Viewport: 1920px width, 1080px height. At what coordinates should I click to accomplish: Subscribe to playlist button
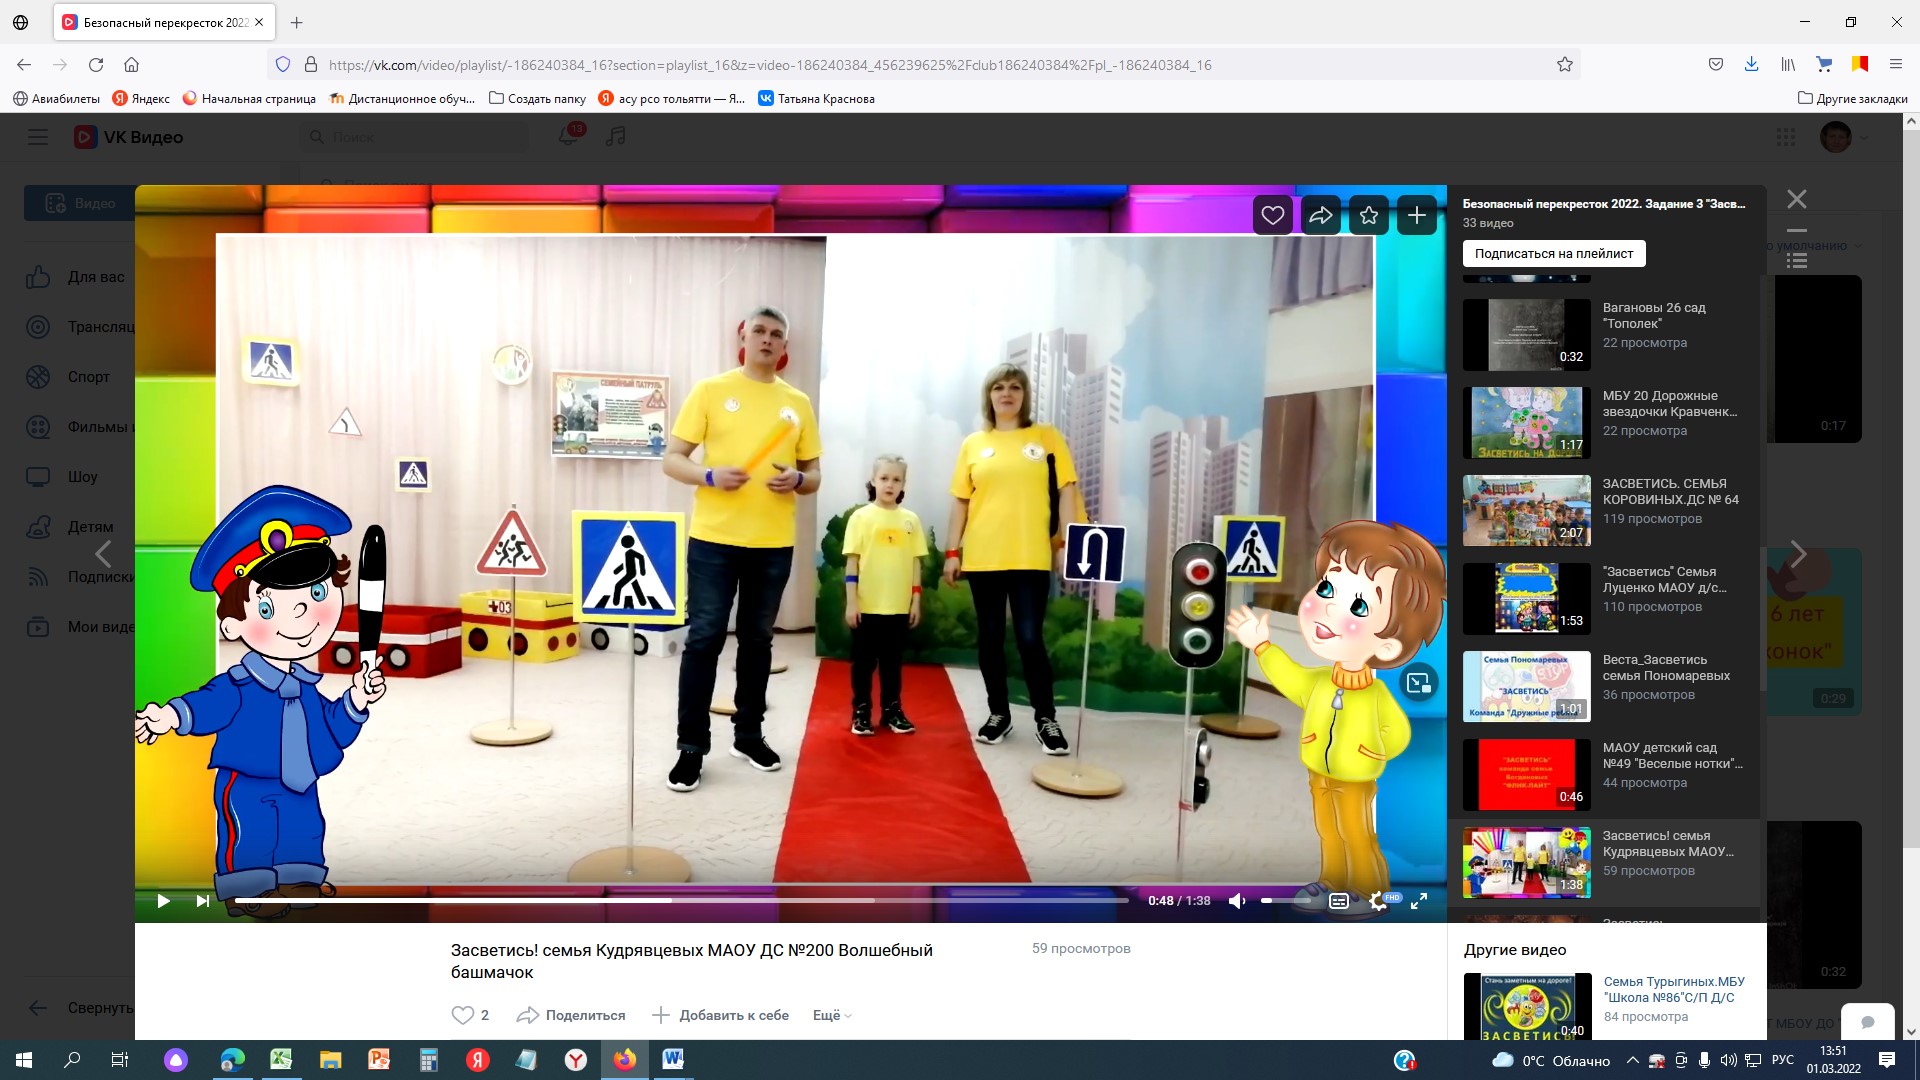coord(1554,253)
